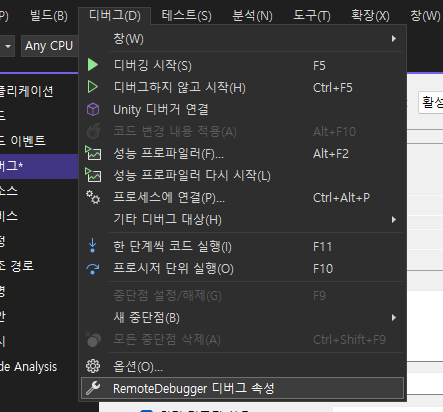This screenshot has width=443, height=412.
Task: Open RemoteDebugger 디버그 속성 entry
Action: [x=242, y=388]
